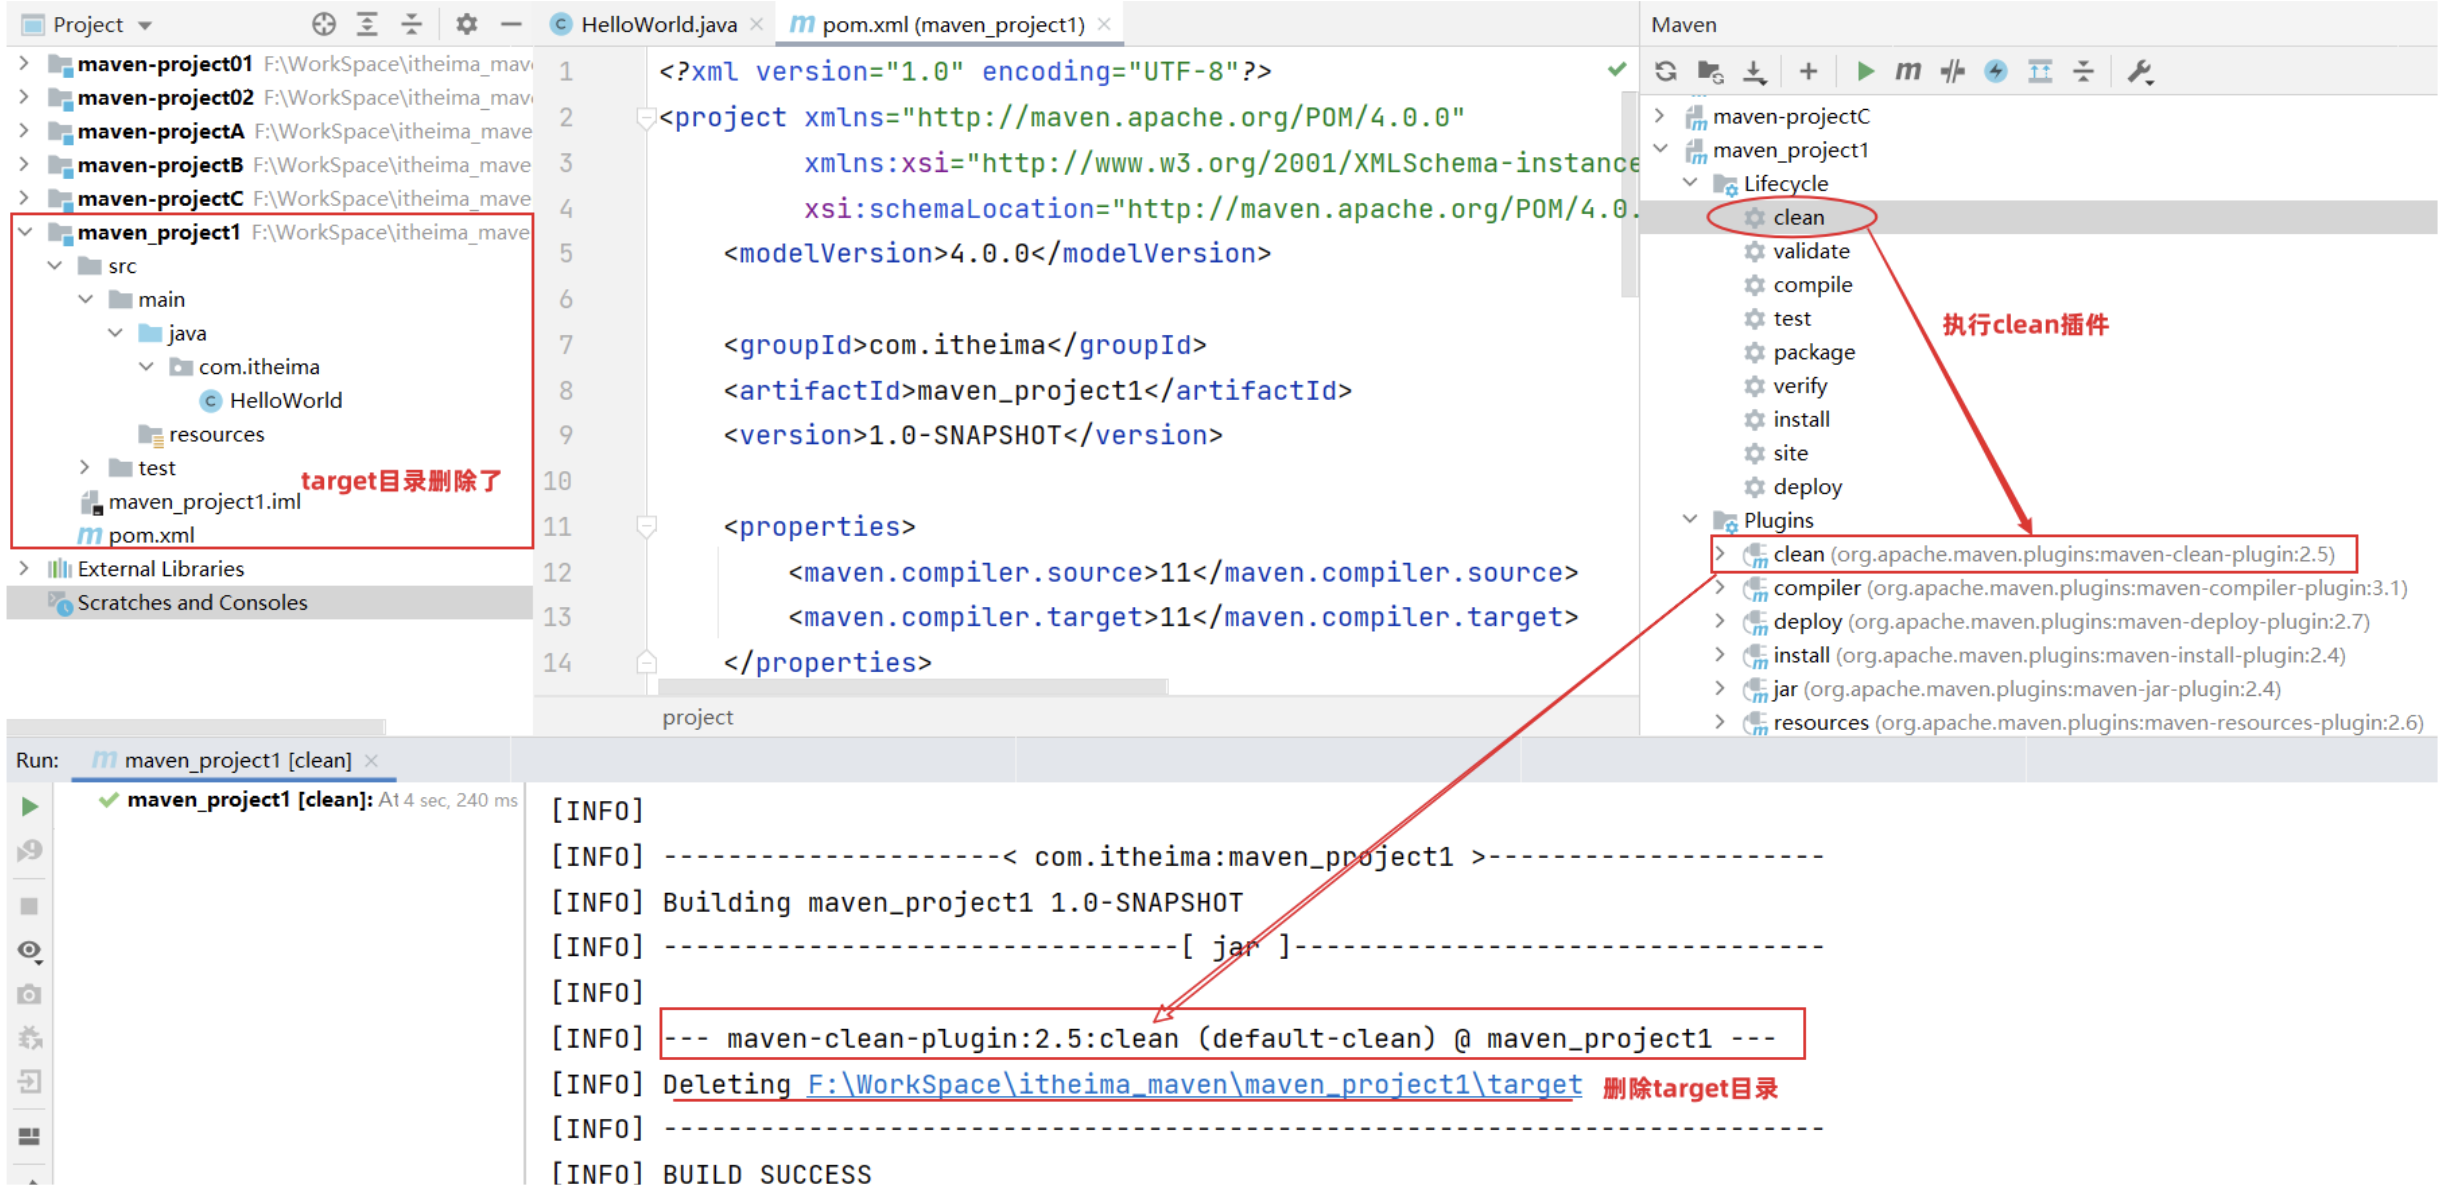Click Download Sources and Documentation icon
Image resolution: width=2448 pixels, height=1186 pixels.
[1755, 71]
